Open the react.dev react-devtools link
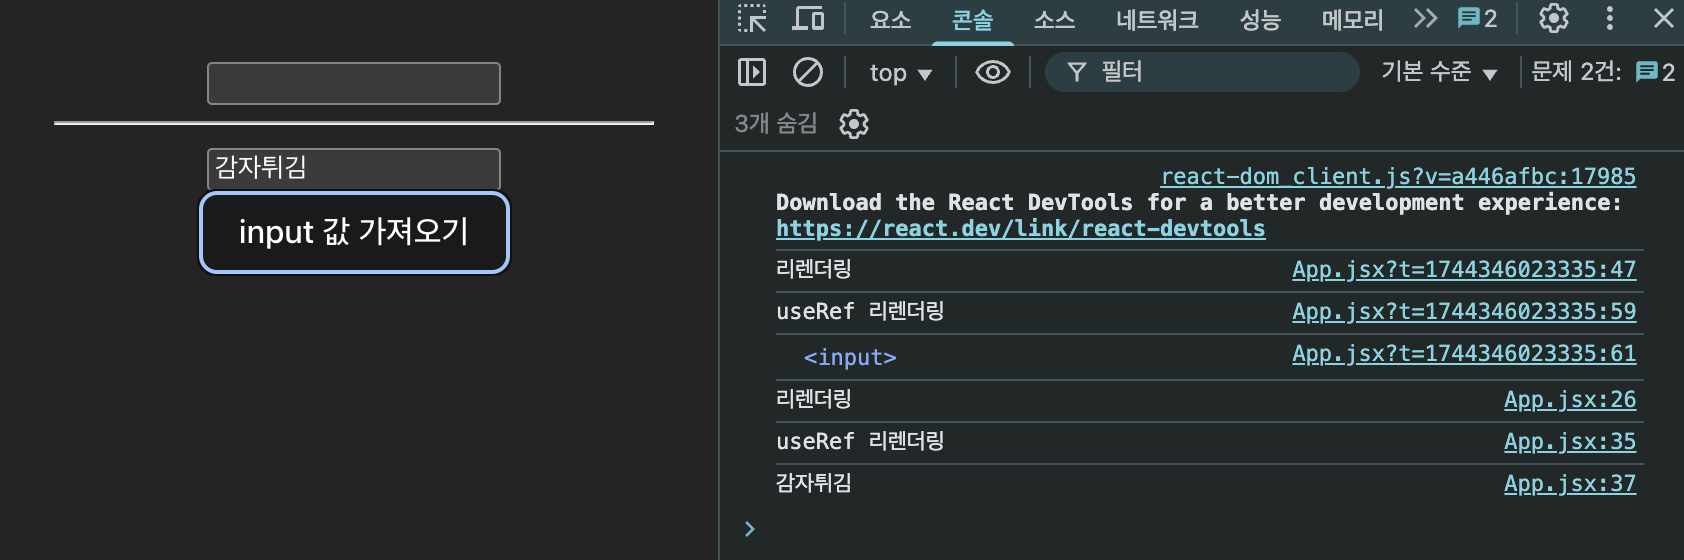The image size is (1684, 560). pyautogui.click(x=1021, y=229)
